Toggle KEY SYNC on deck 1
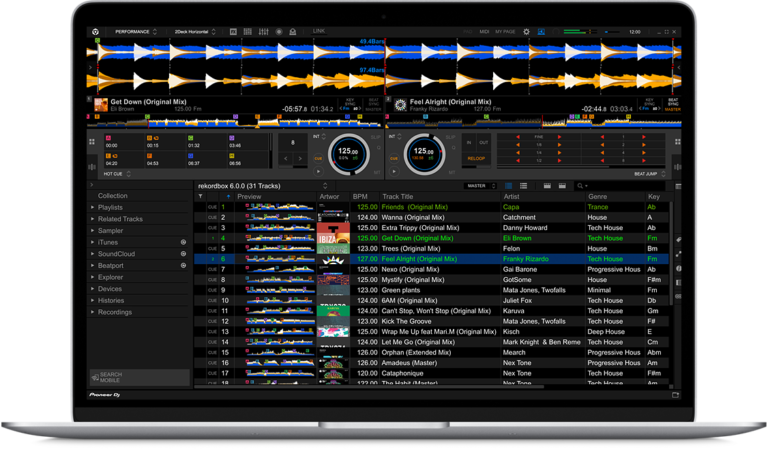The width and height of the screenshot is (768, 458). [x=350, y=102]
